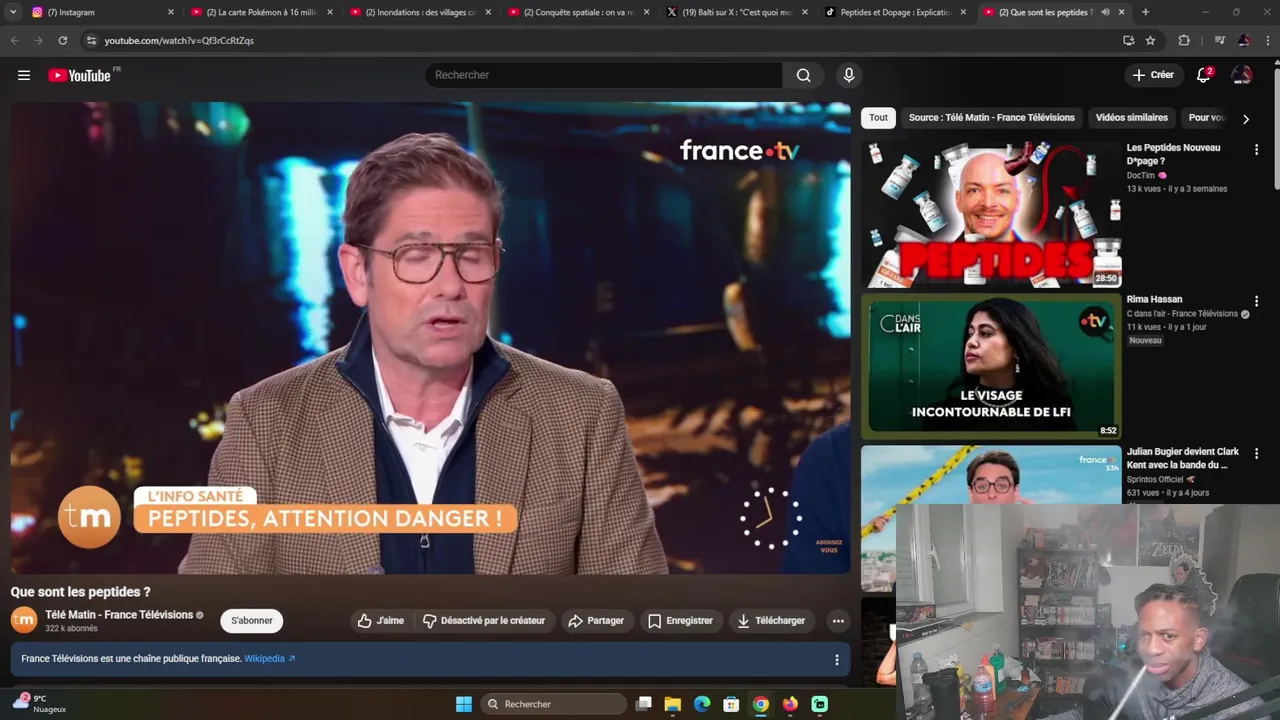Click the video player to pause

[x=430, y=338]
